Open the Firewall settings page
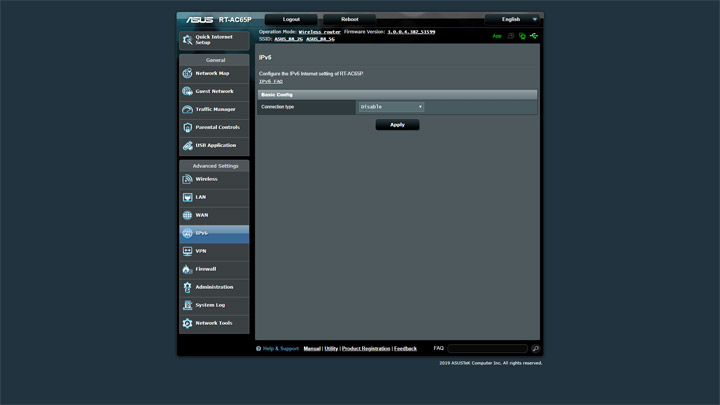Screen dimensions: 720x405 214,269
